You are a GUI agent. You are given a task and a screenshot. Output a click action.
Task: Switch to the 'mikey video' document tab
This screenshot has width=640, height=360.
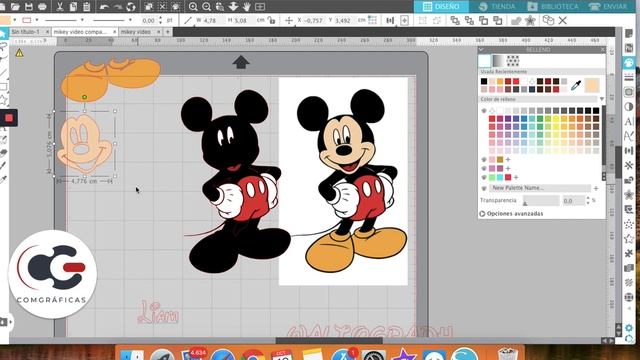[x=136, y=32]
